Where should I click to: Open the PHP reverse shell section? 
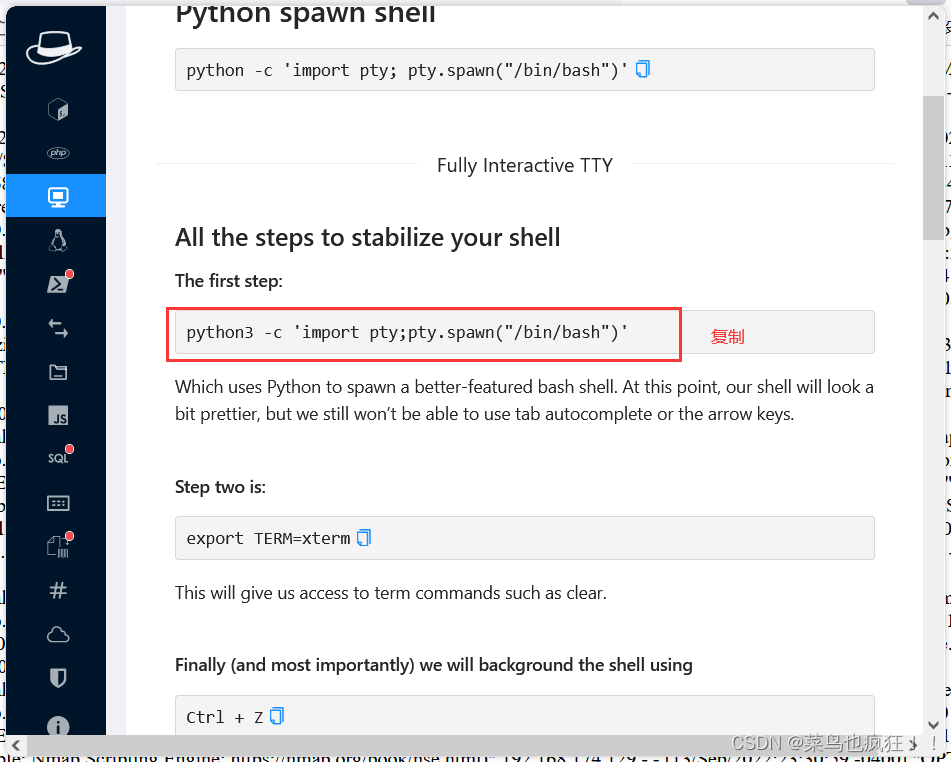pyautogui.click(x=58, y=153)
